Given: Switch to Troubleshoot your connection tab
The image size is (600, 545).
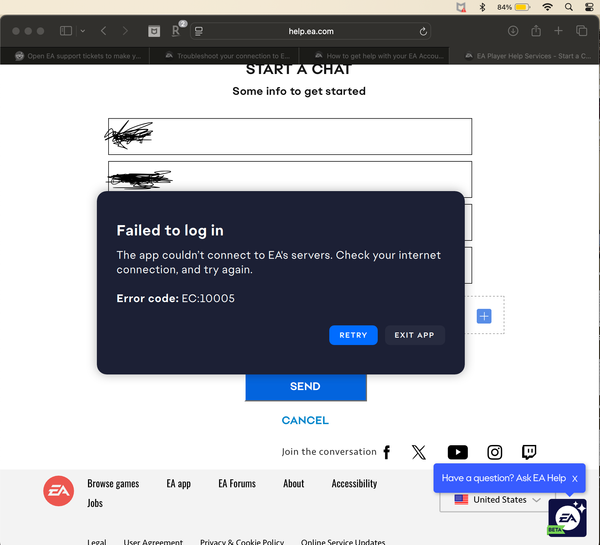Looking at the screenshot, I should (227, 56).
